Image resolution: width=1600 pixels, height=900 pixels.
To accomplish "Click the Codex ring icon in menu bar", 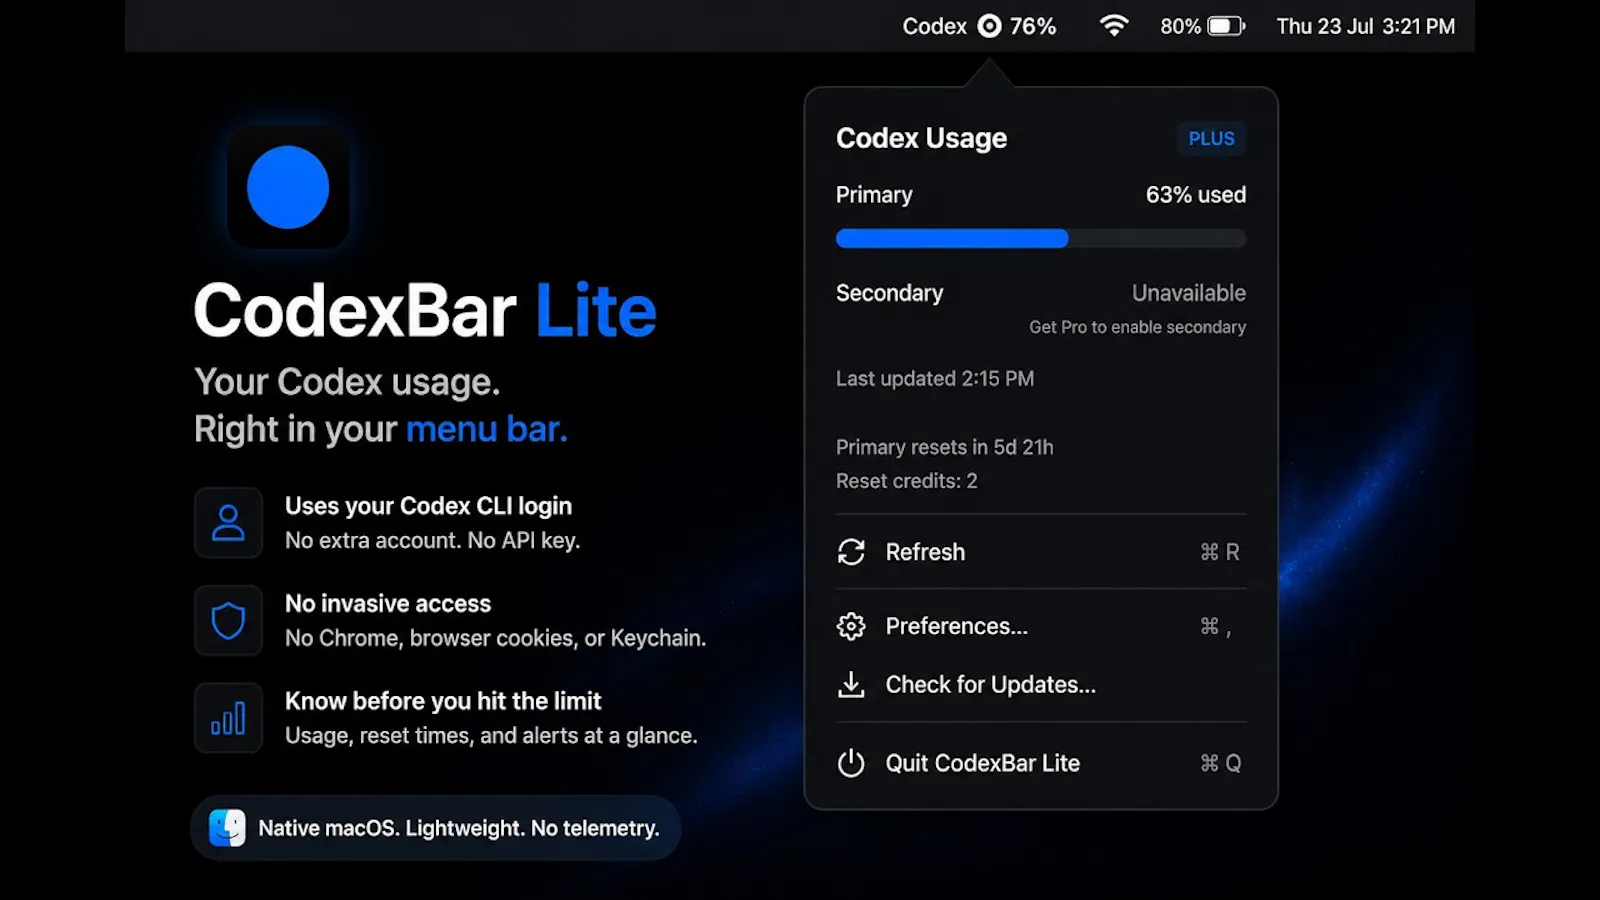I will pyautogui.click(x=989, y=26).
